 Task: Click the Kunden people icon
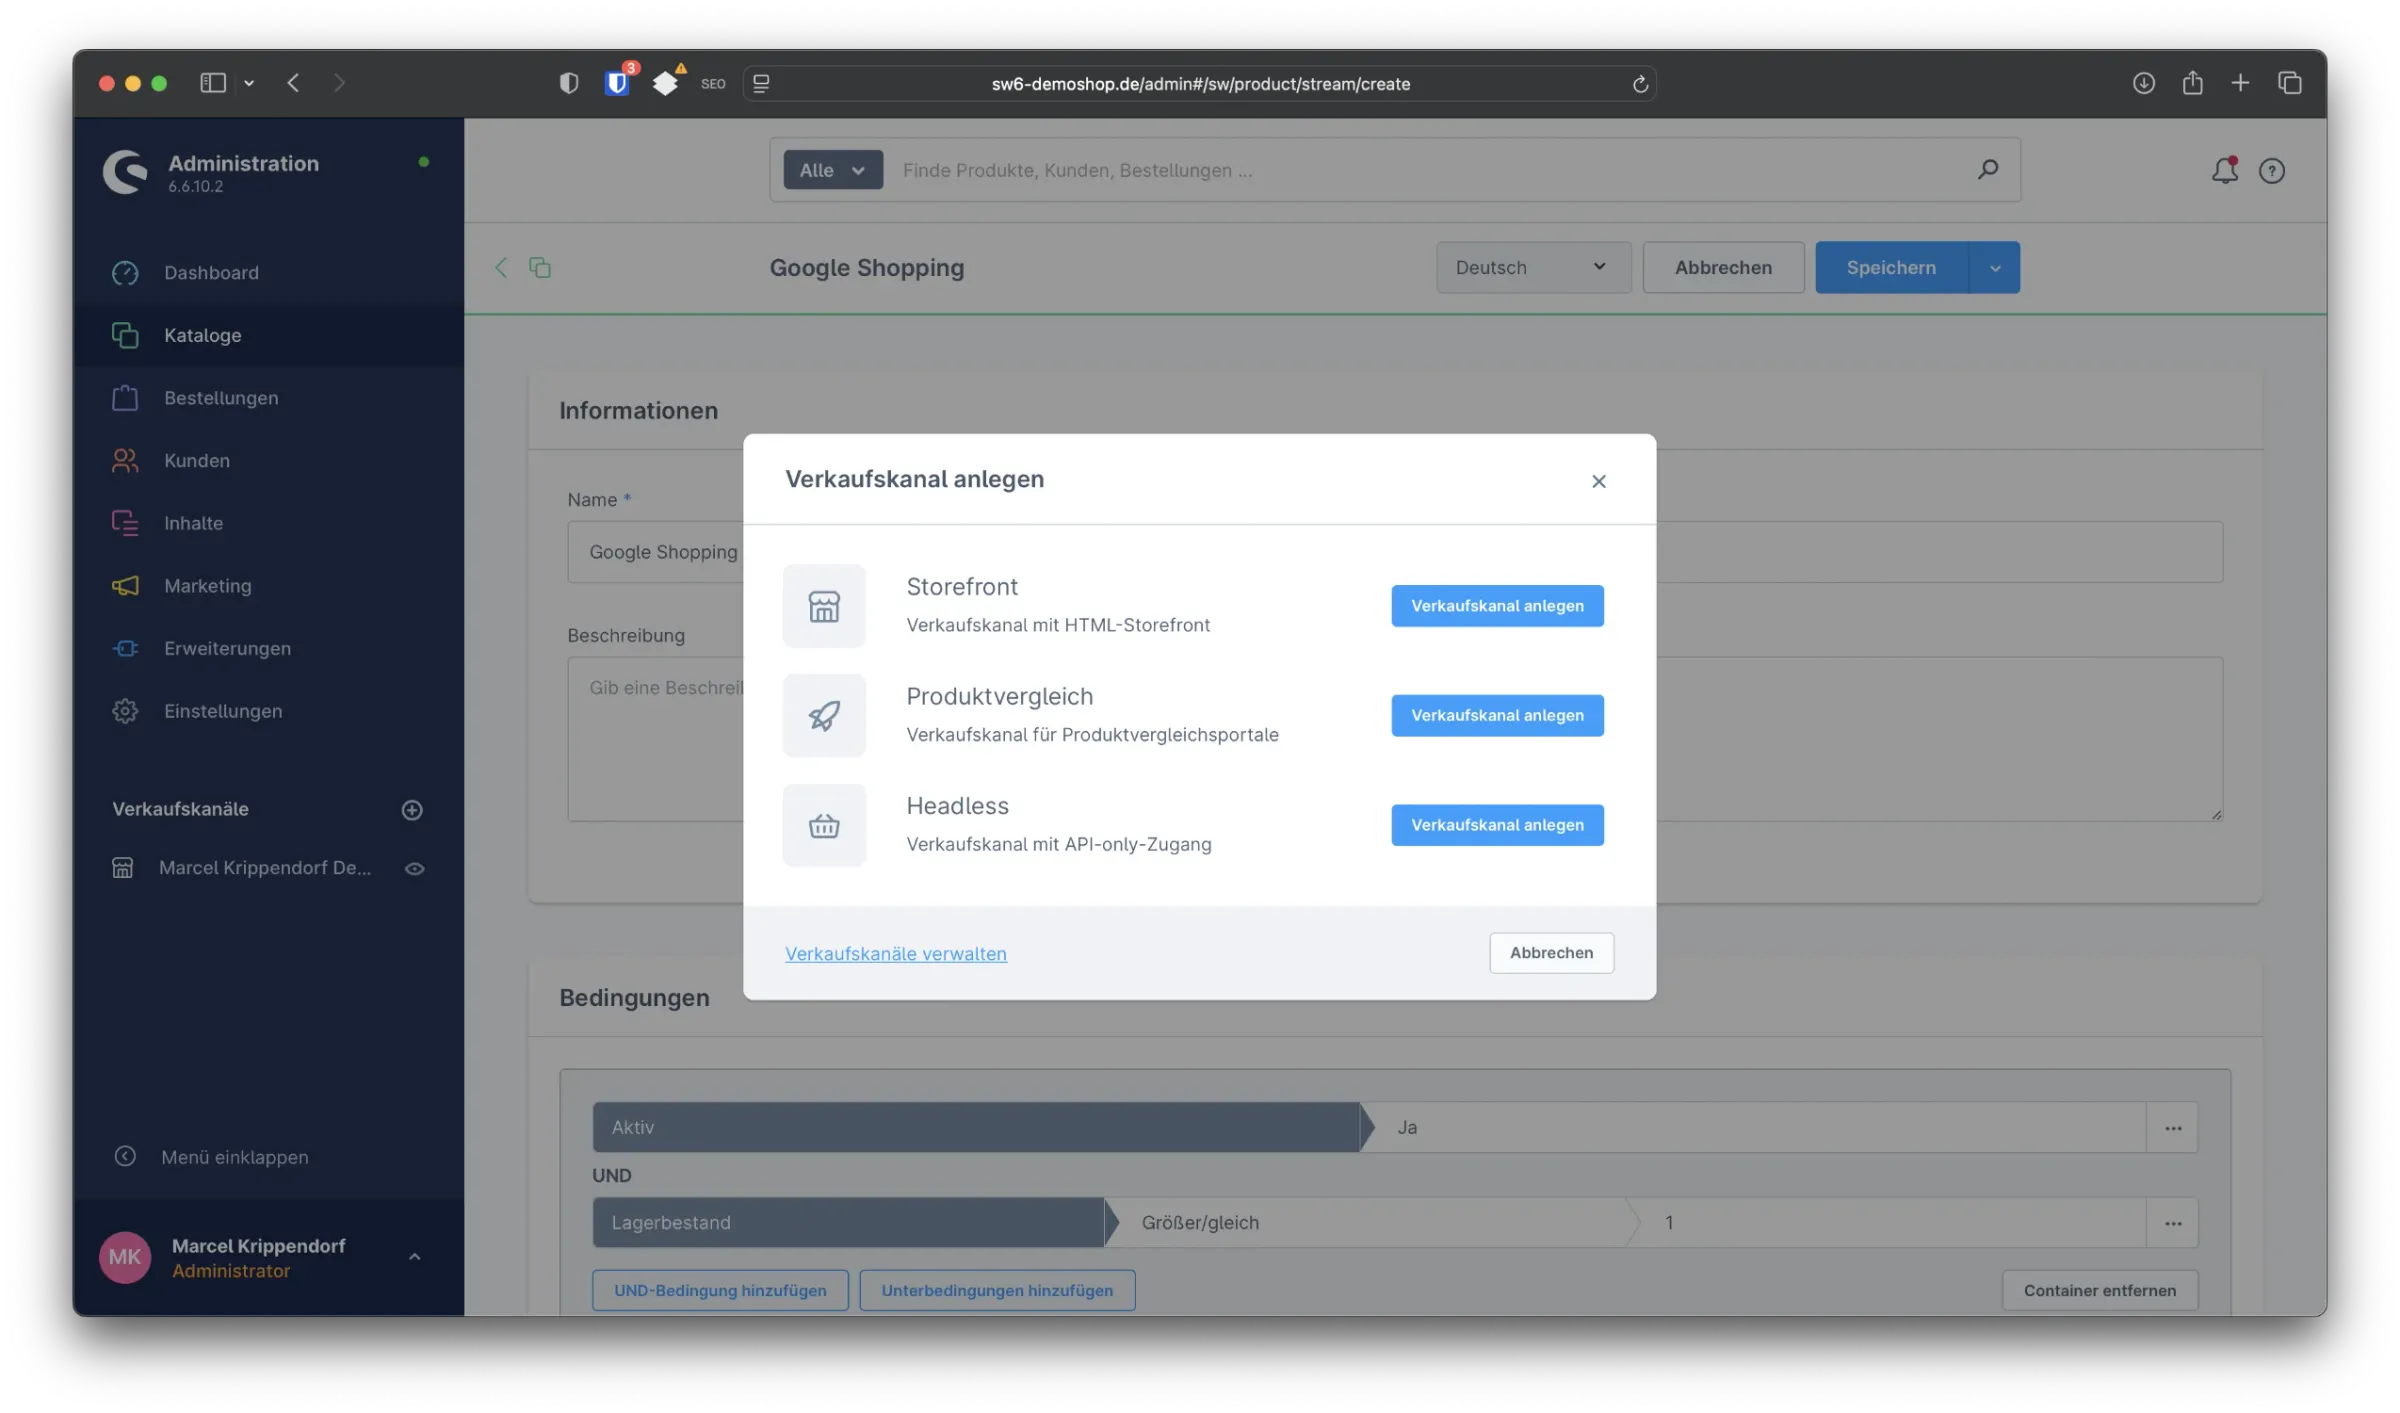click(x=125, y=460)
